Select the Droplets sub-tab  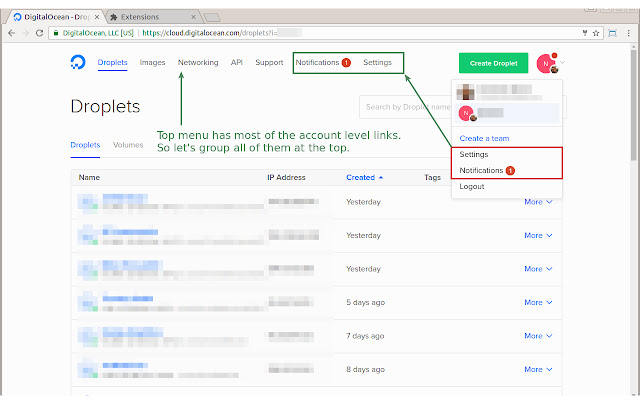pos(85,145)
